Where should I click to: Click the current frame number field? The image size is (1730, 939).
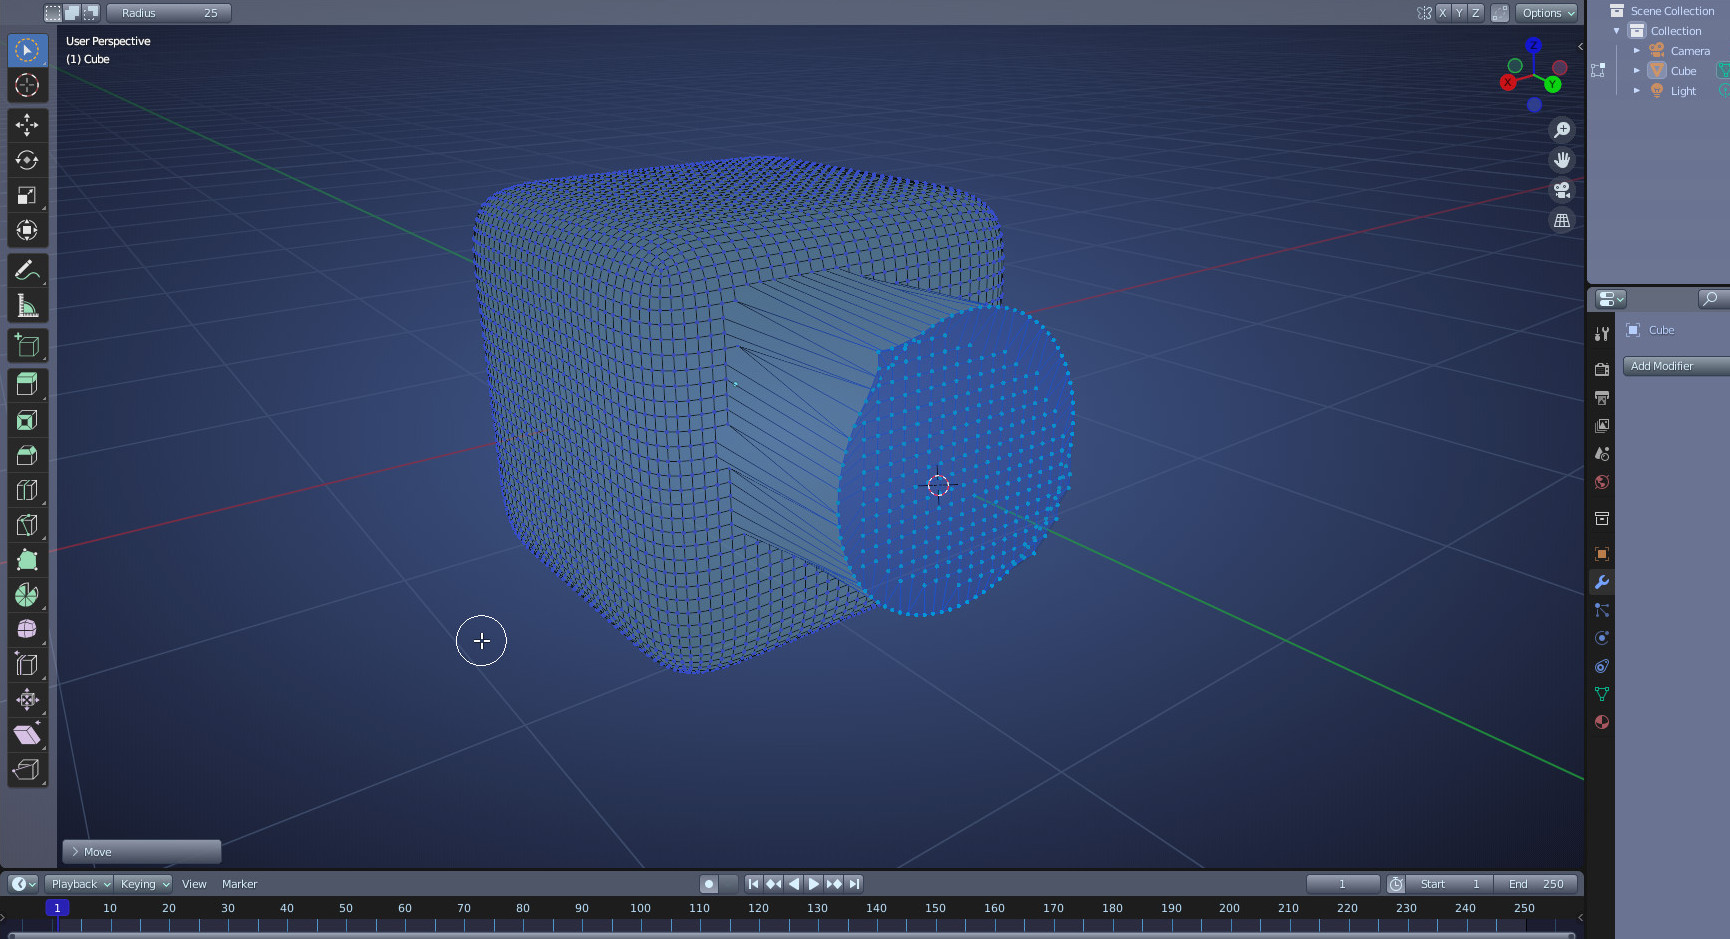click(1343, 884)
